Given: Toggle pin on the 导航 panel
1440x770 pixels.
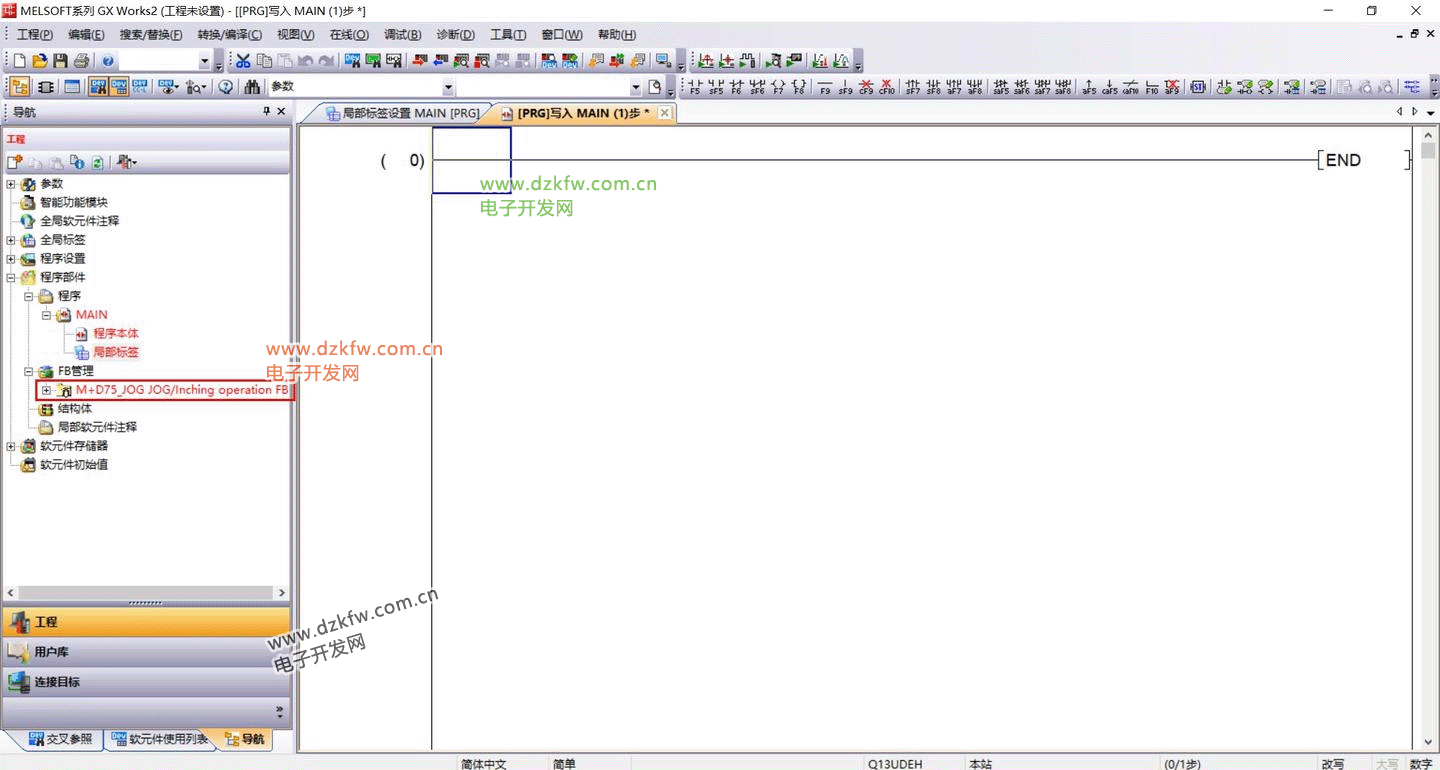Looking at the screenshot, I should click(x=266, y=112).
